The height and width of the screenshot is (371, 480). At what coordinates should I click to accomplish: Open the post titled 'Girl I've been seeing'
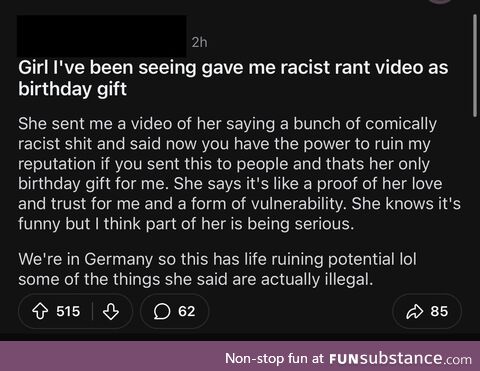click(x=233, y=78)
